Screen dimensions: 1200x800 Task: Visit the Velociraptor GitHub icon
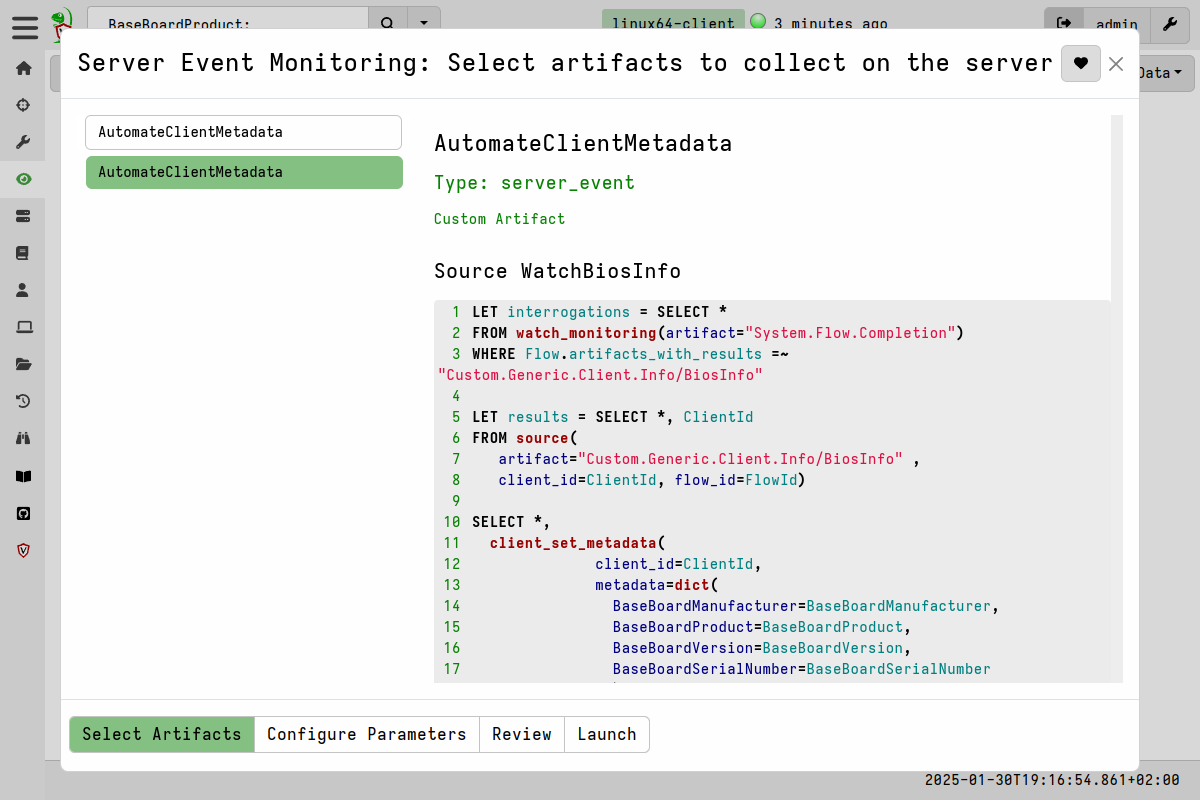(22, 513)
